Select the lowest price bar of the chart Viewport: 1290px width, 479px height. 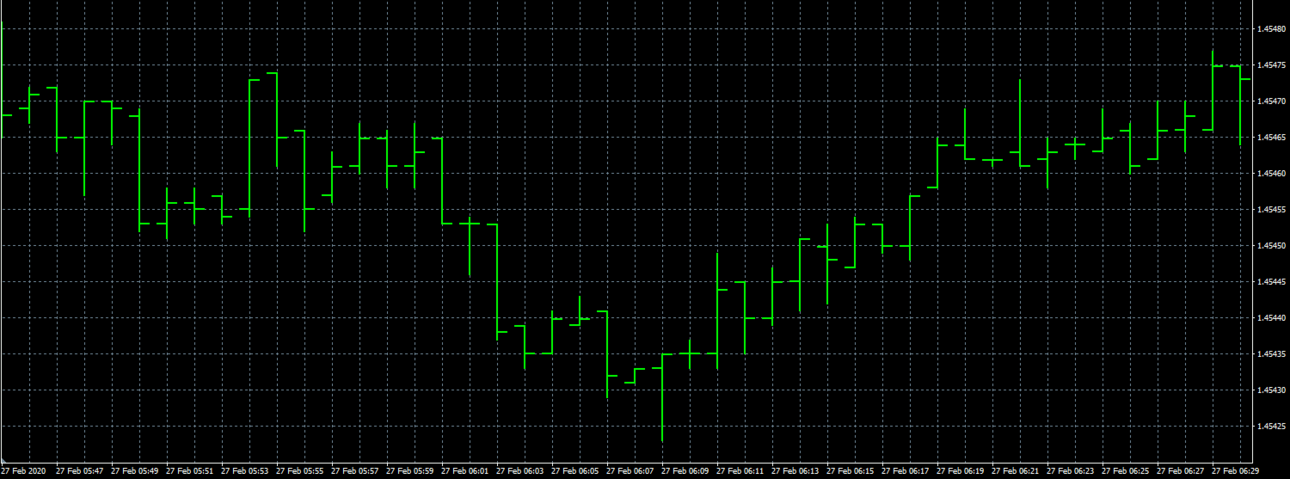click(662, 397)
